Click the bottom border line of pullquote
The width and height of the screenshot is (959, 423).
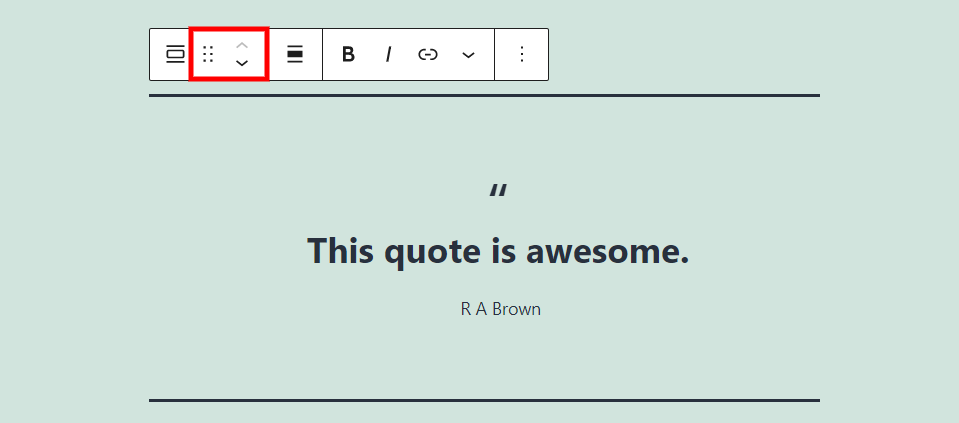(484, 400)
